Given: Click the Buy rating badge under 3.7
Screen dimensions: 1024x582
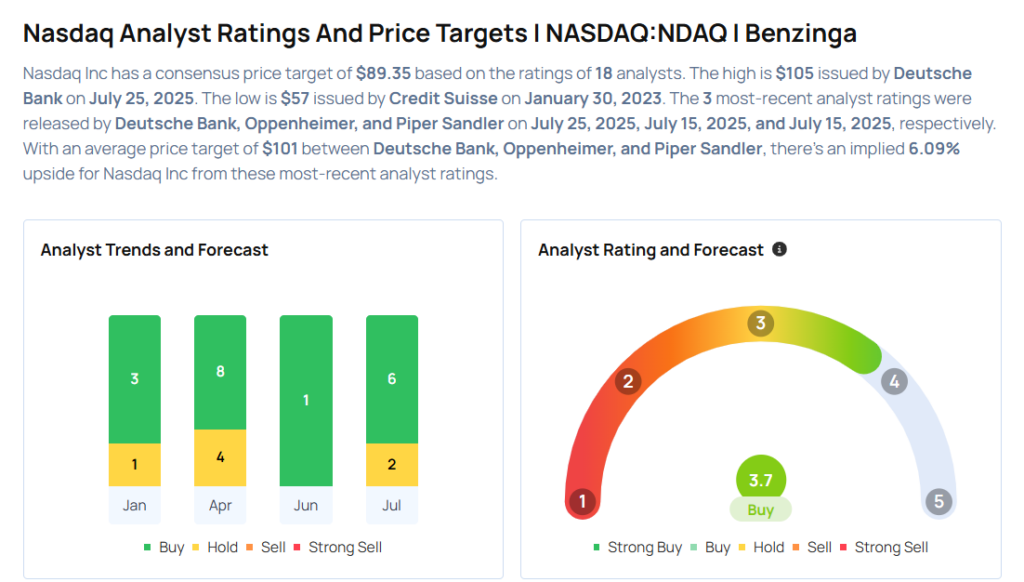Looking at the screenshot, I should (760, 510).
